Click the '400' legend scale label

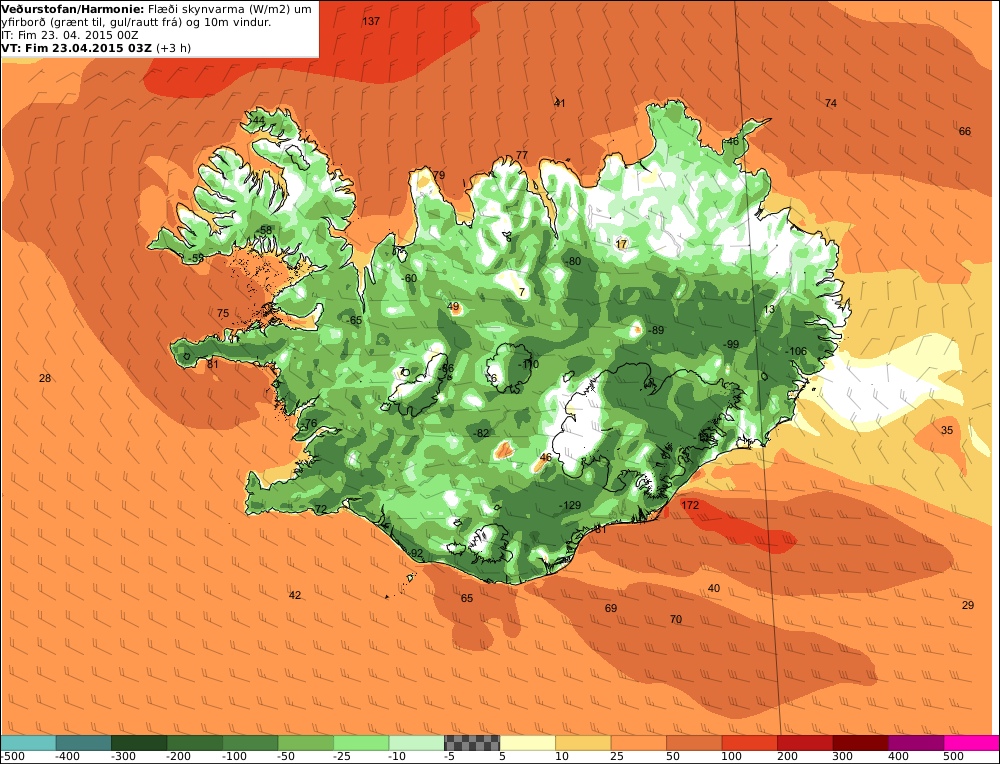click(898, 756)
